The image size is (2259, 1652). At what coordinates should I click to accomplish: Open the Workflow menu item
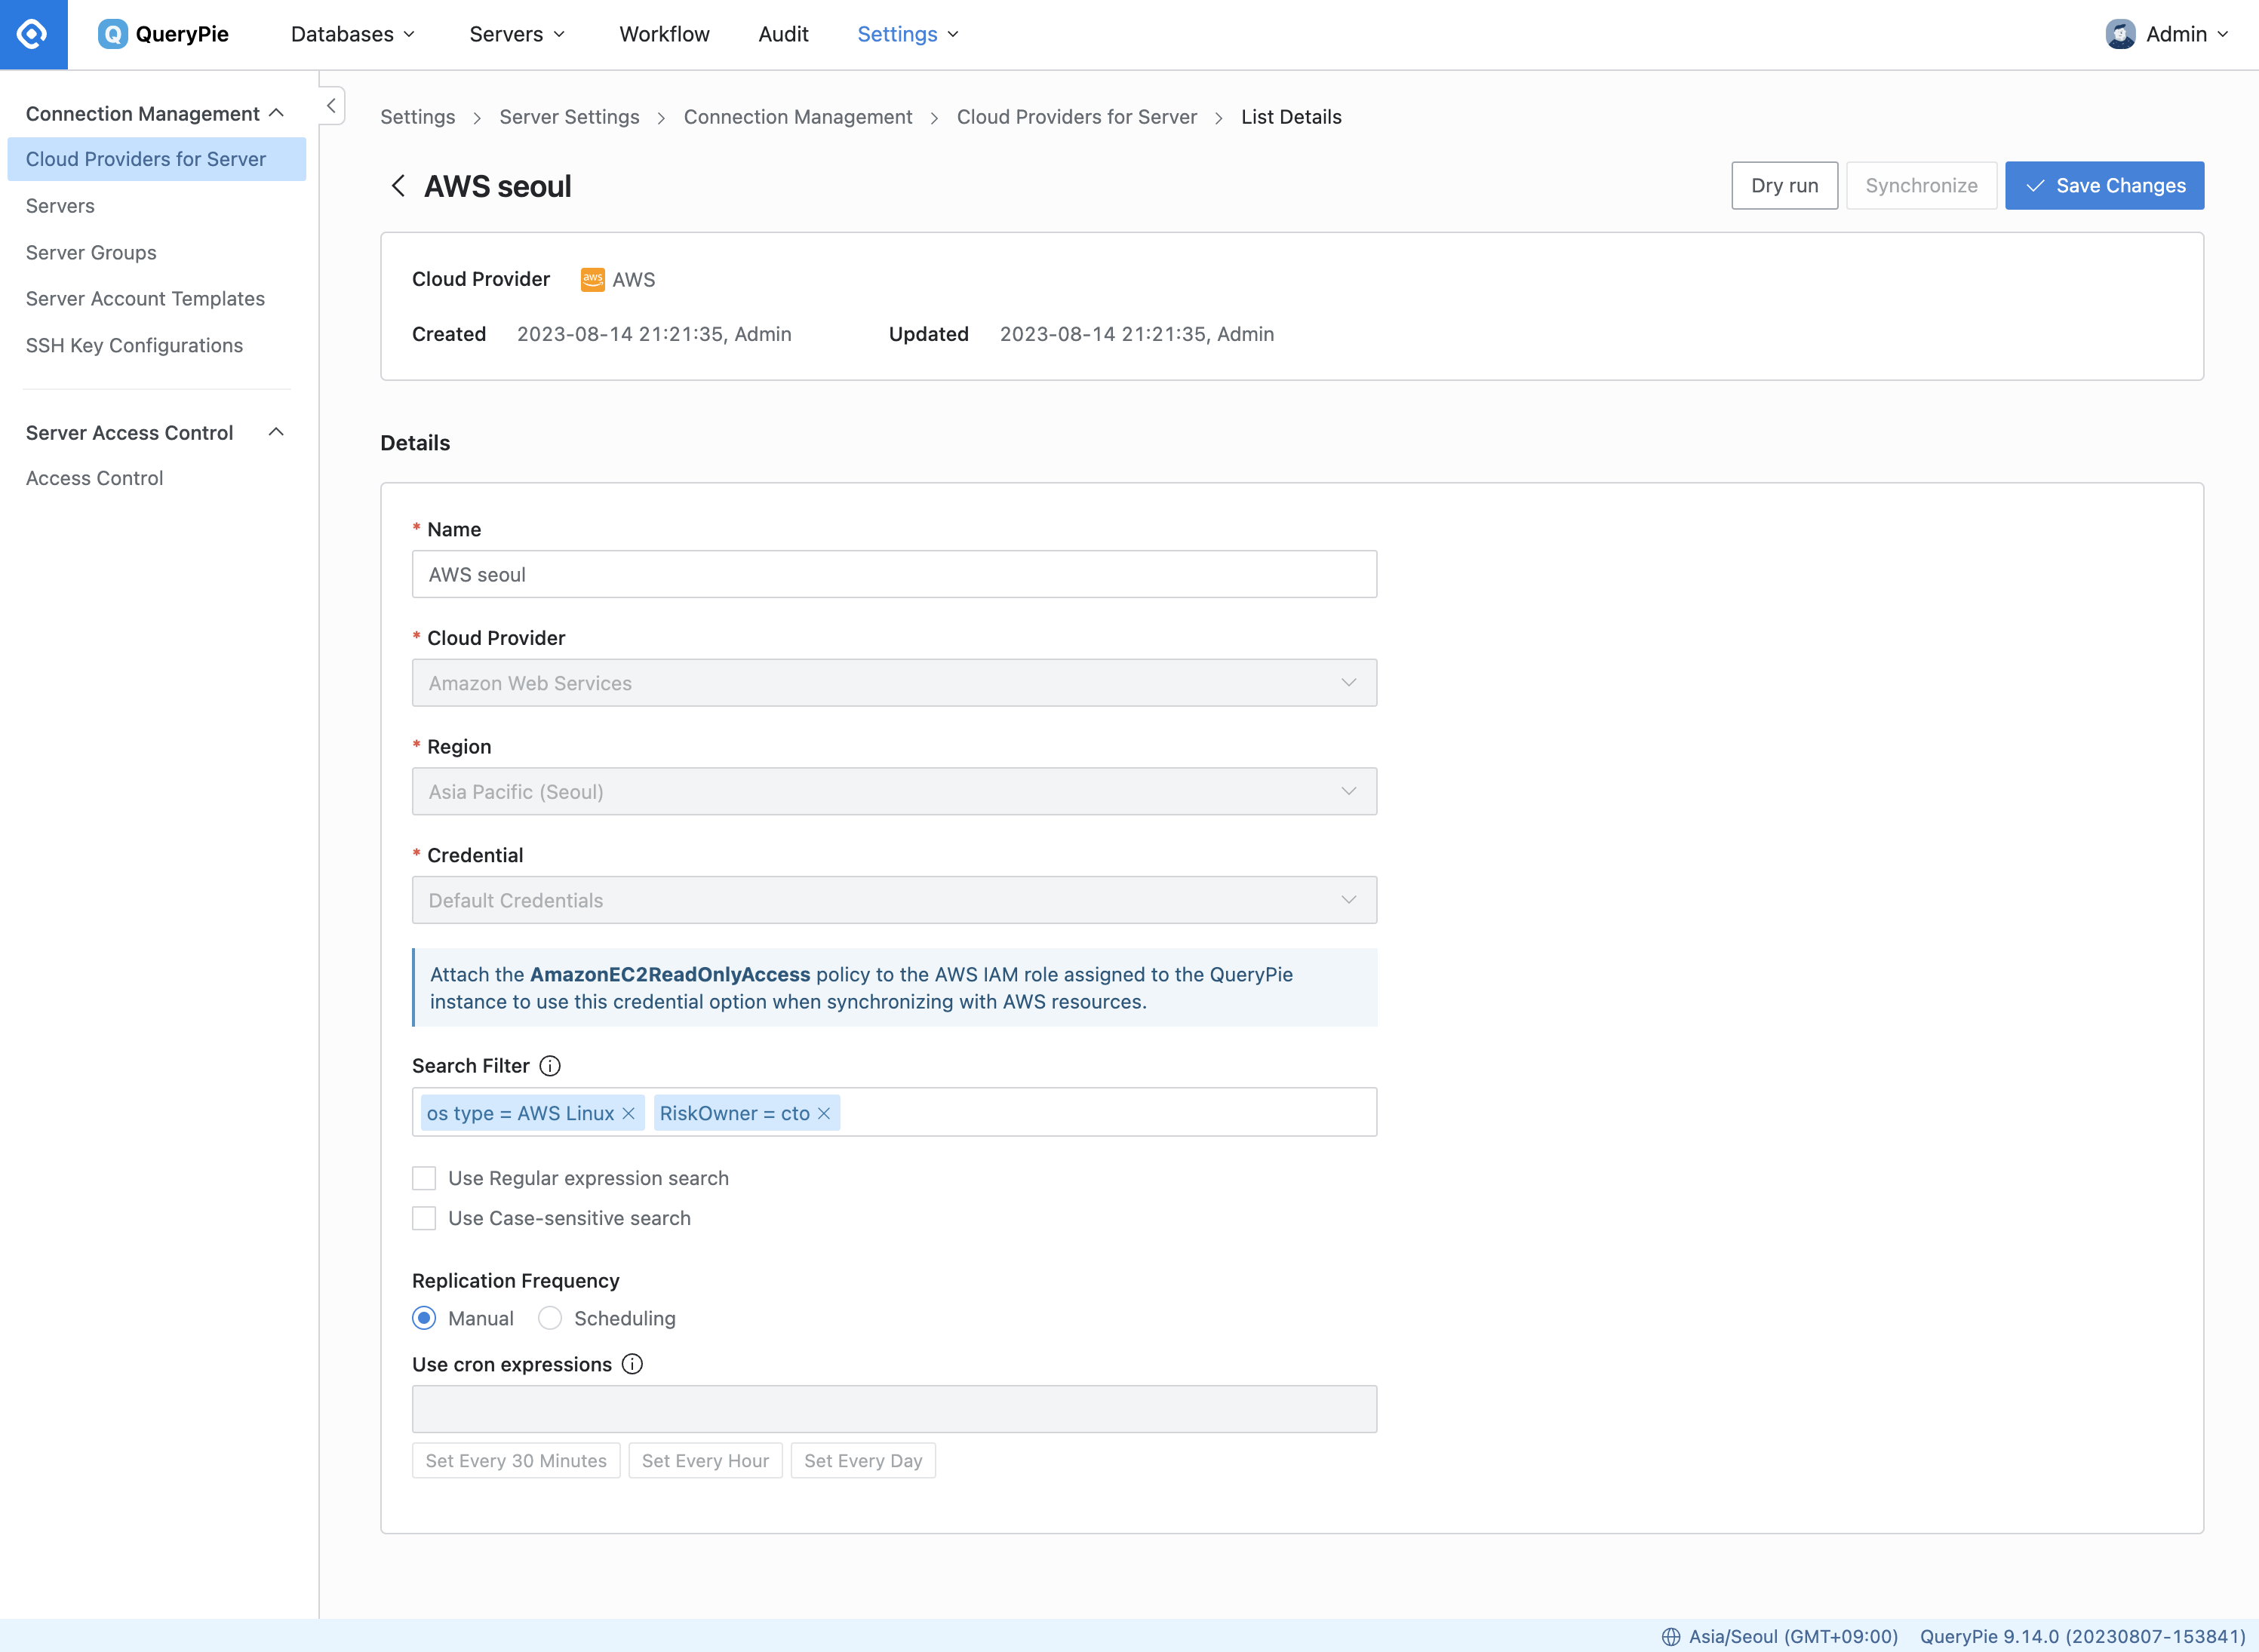click(x=664, y=34)
